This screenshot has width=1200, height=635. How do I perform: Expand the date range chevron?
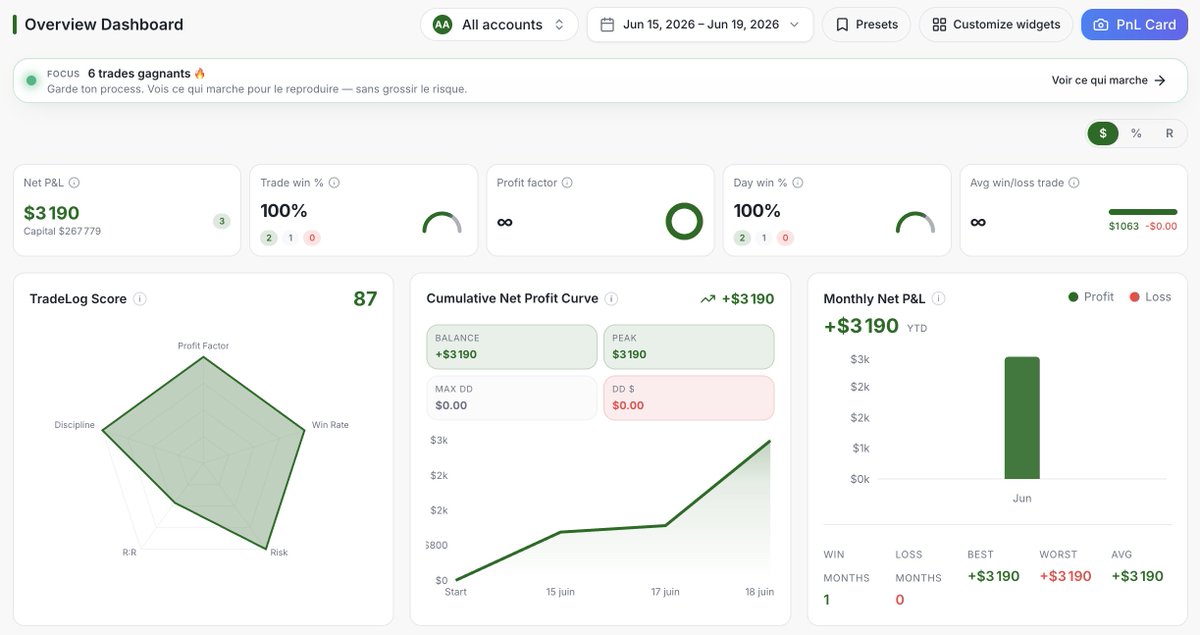point(794,24)
